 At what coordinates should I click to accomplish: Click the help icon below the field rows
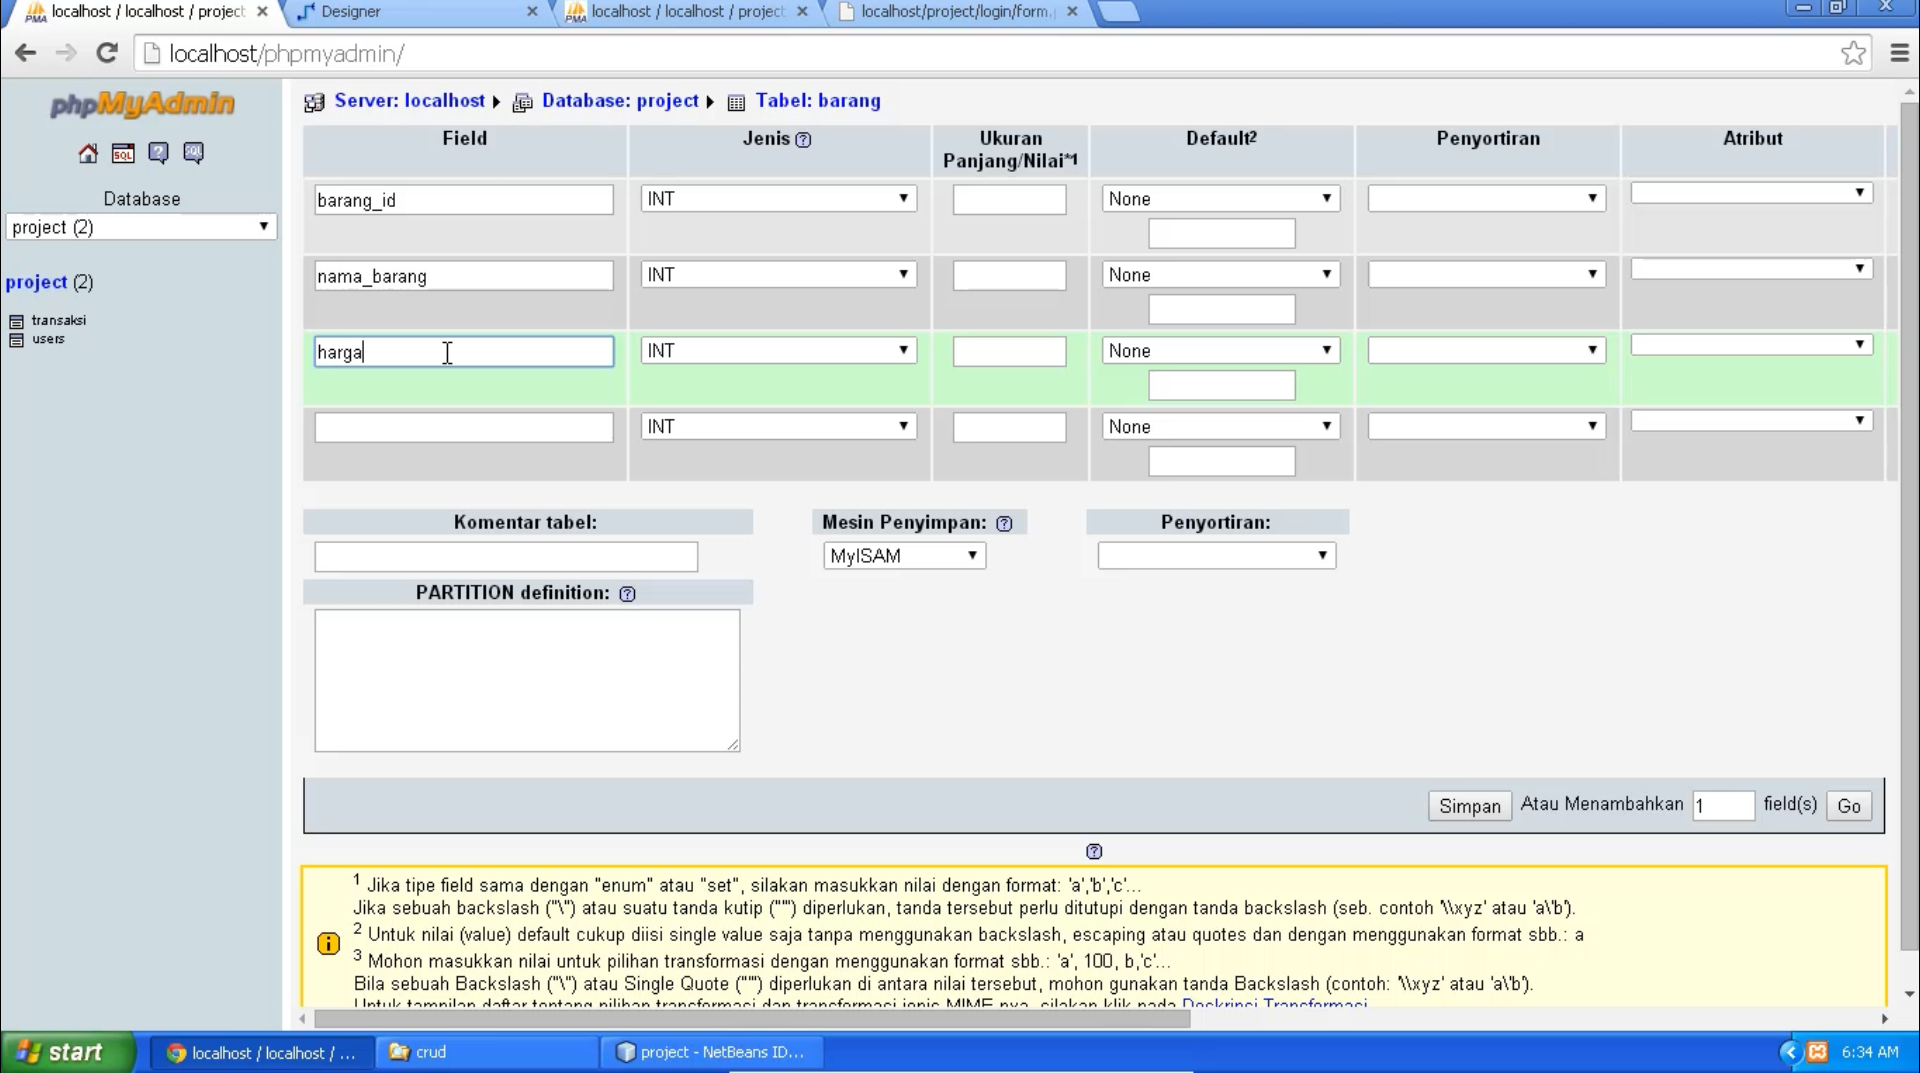coord(1093,851)
